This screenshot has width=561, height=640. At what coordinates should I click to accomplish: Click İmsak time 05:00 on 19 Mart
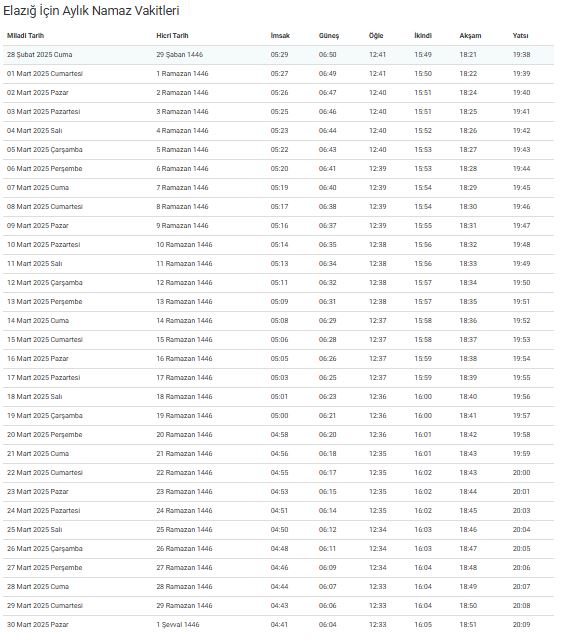pos(279,416)
